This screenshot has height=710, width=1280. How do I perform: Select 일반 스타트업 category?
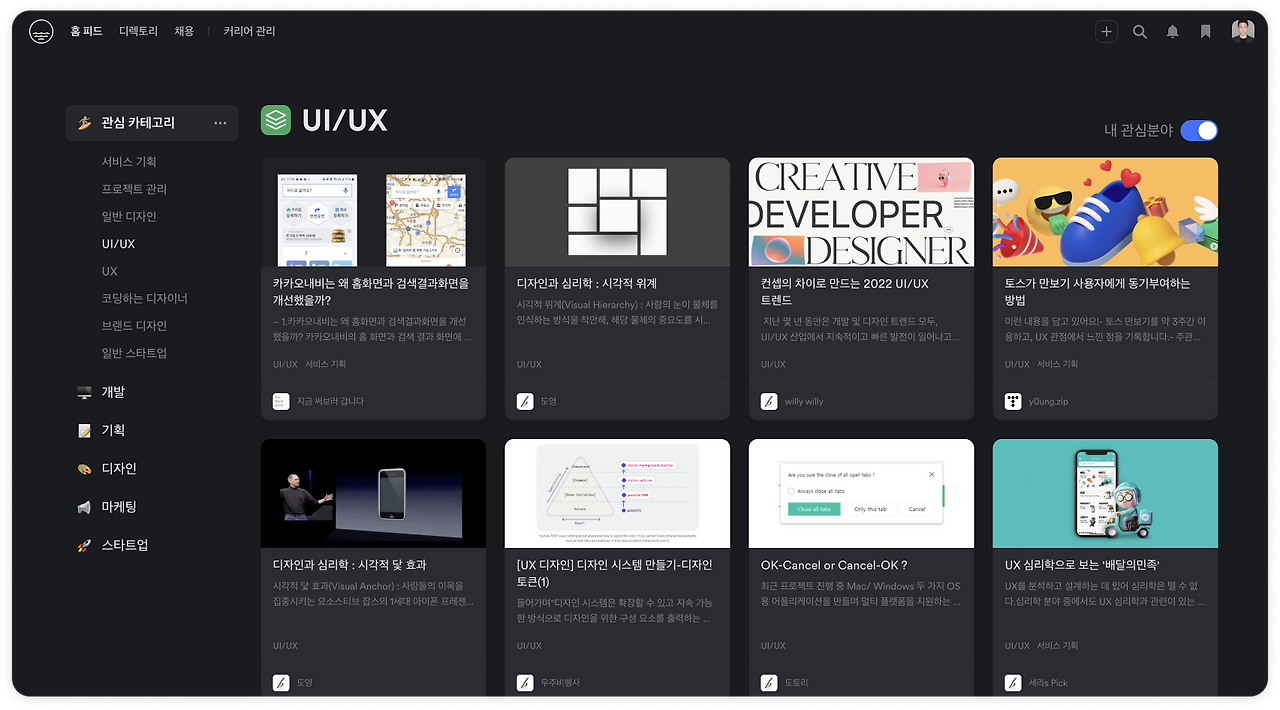click(134, 353)
